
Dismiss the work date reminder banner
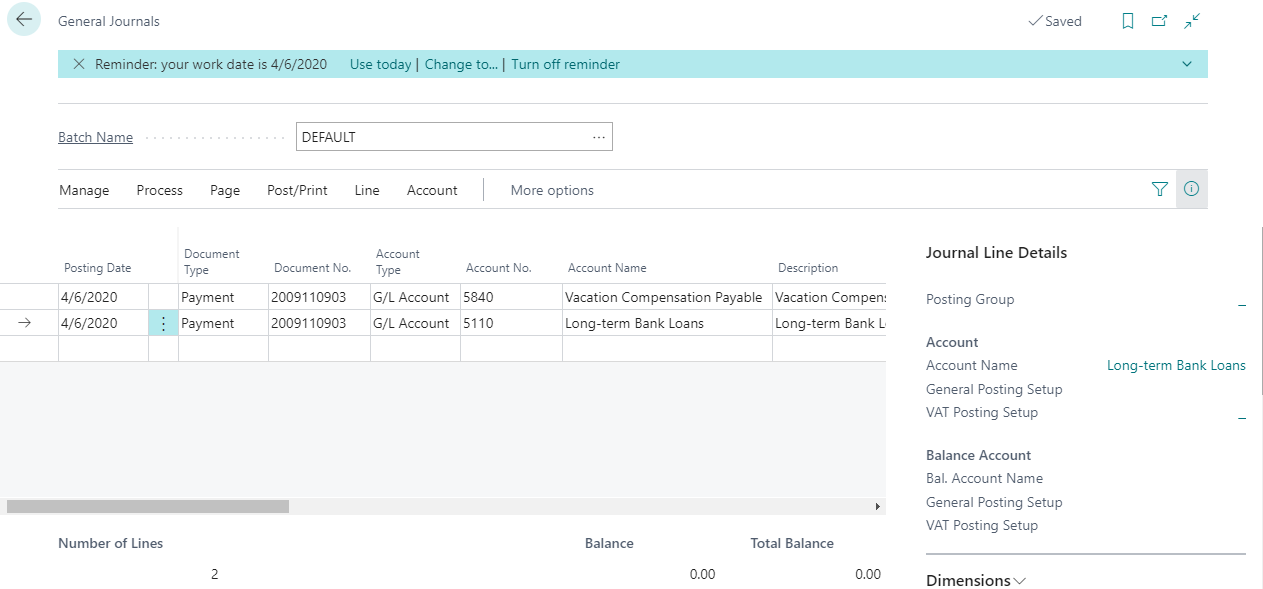click(x=78, y=63)
